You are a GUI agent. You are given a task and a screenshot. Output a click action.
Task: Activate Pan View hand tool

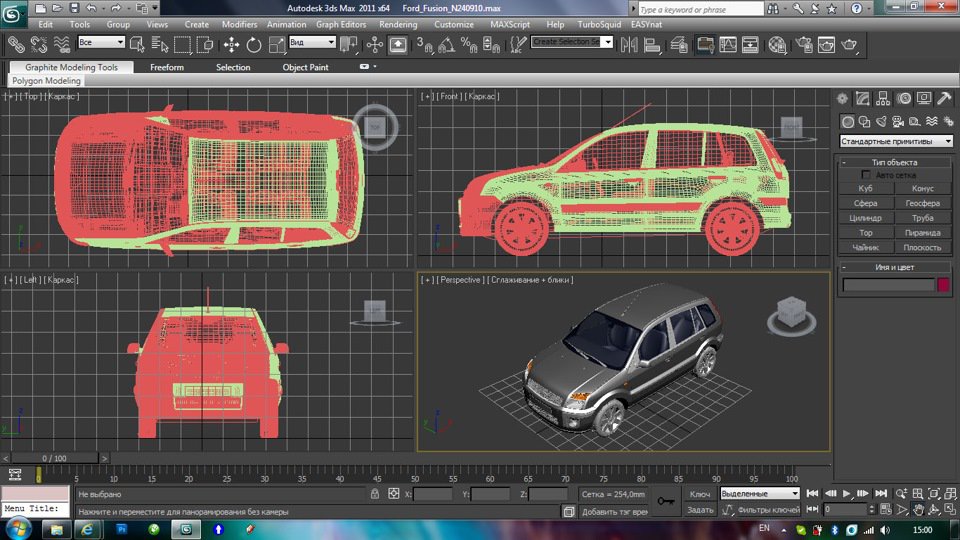pyautogui.click(x=918, y=509)
